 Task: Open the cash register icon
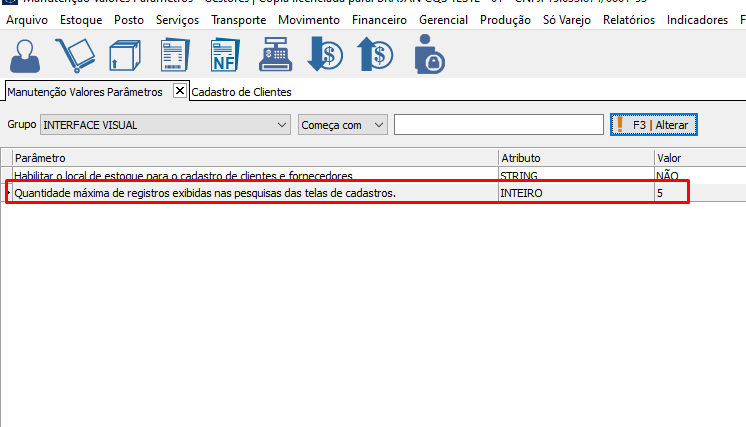[277, 54]
